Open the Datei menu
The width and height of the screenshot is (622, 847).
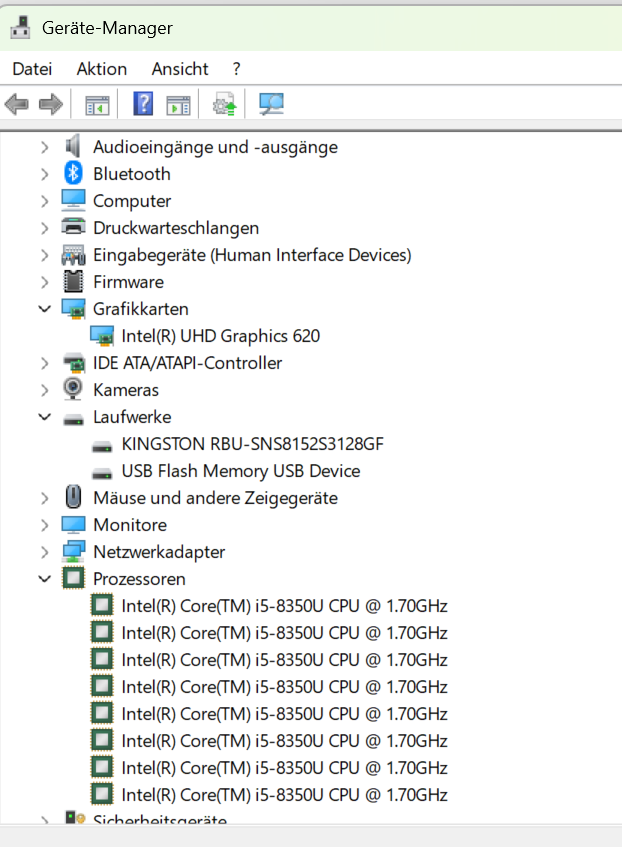(x=32, y=69)
